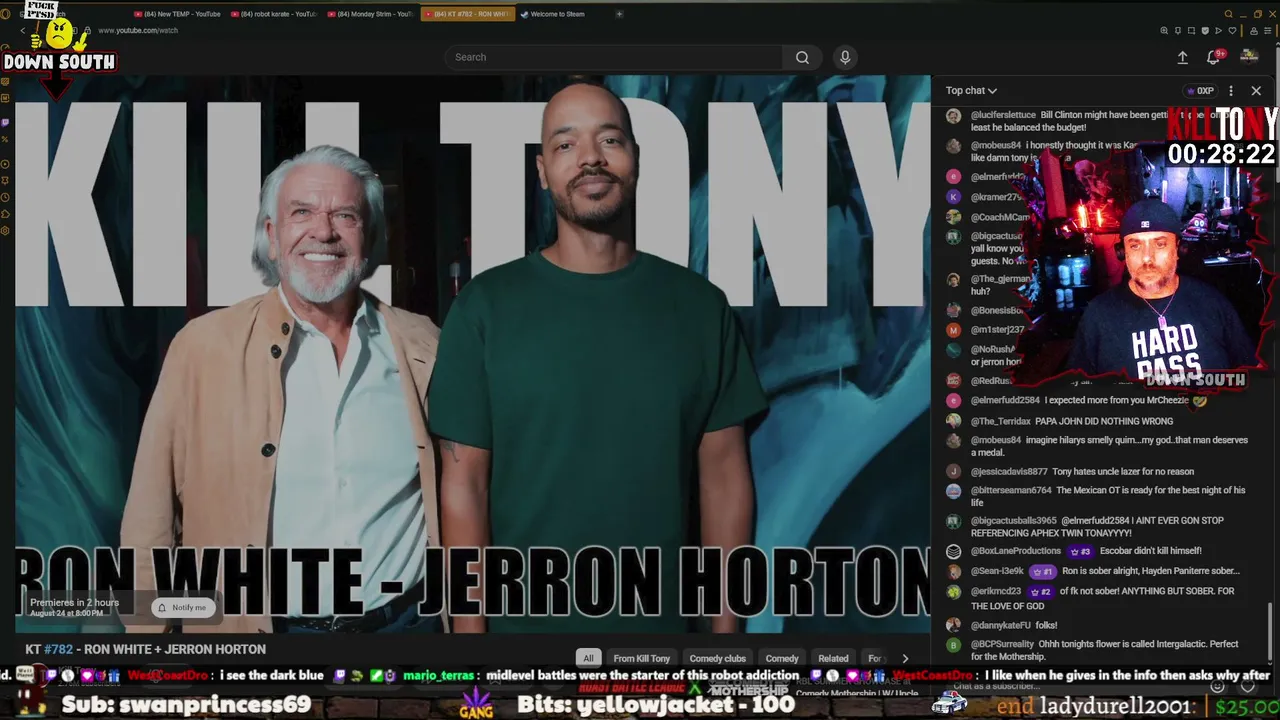Expand the Top chat dropdown
This screenshot has height=720, width=1280.
[971, 91]
